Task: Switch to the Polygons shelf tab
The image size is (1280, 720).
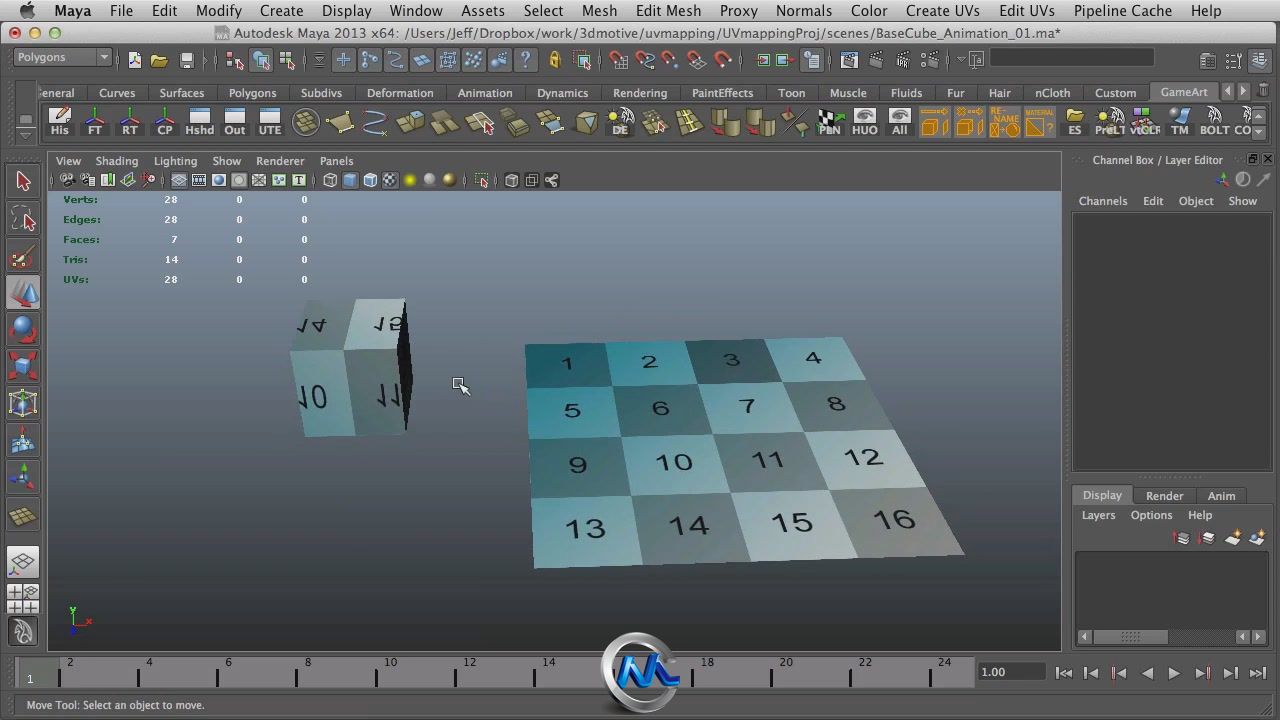Action: (x=252, y=93)
